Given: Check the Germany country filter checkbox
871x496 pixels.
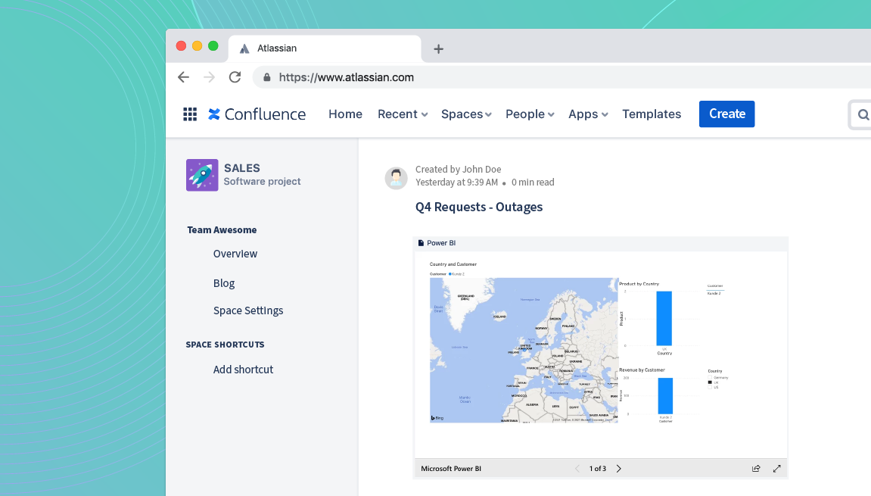Looking at the screenshot, I should coord(711,377).
